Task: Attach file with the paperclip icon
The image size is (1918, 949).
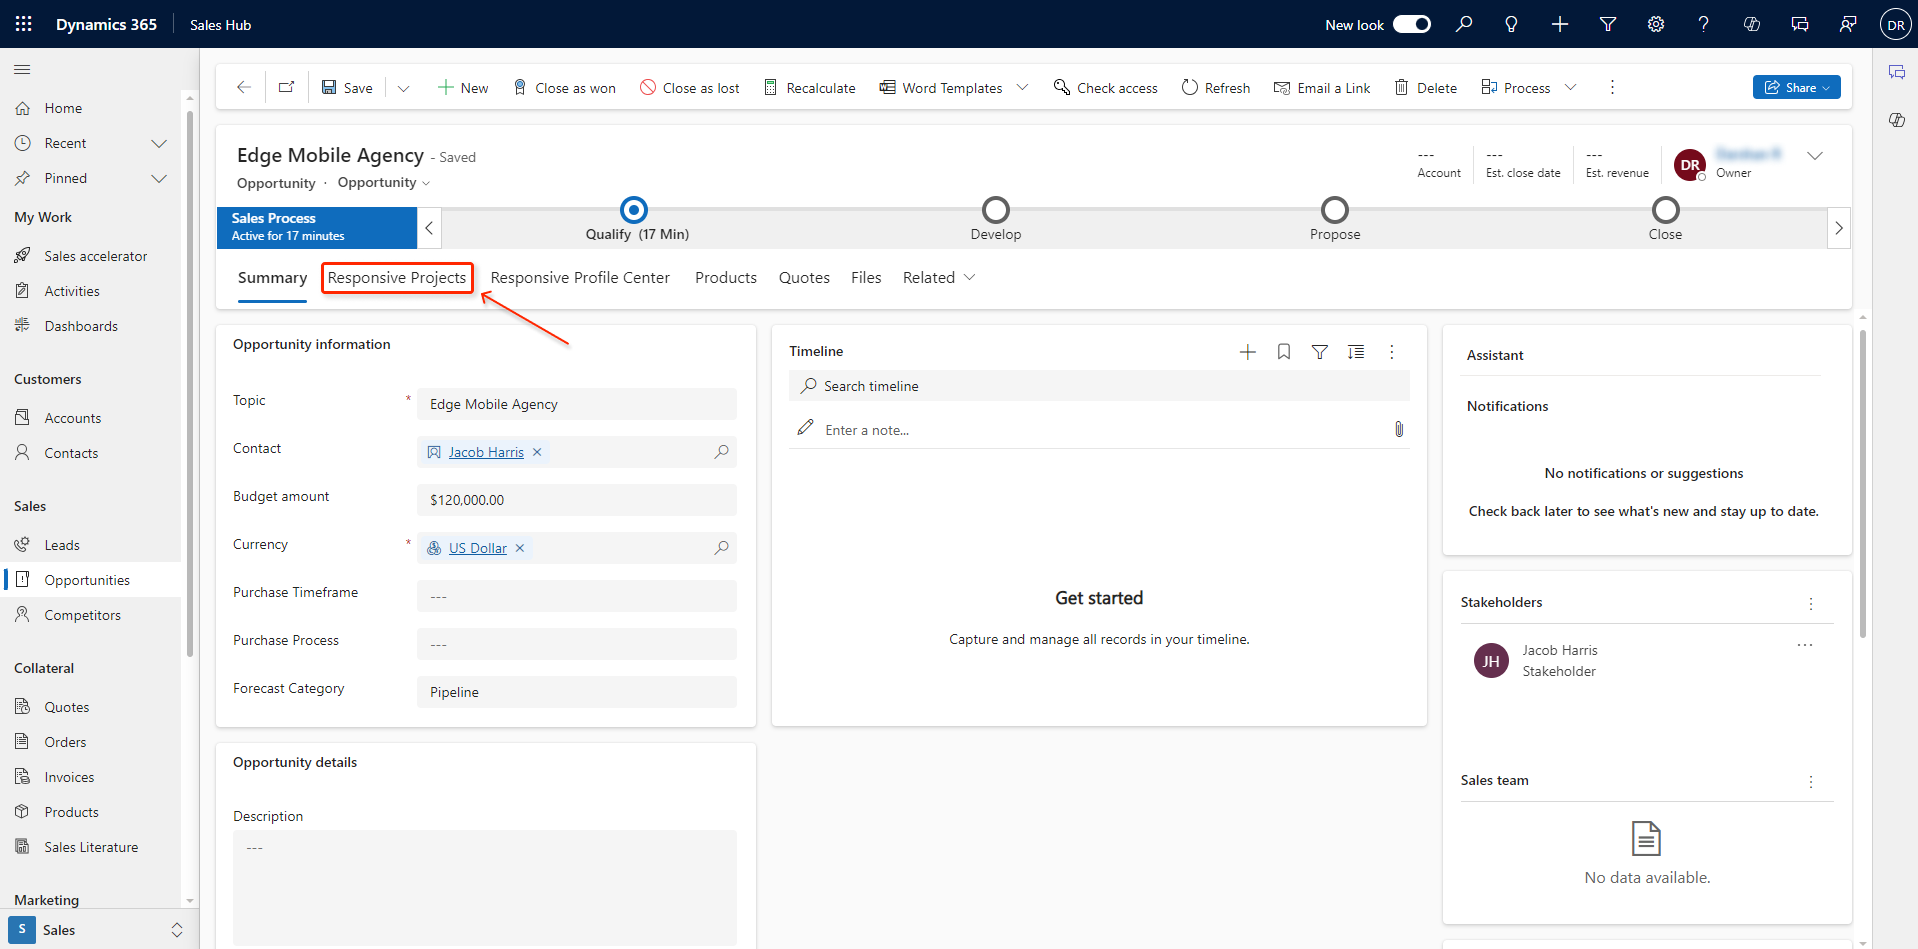Action: tap(1399, 429)
